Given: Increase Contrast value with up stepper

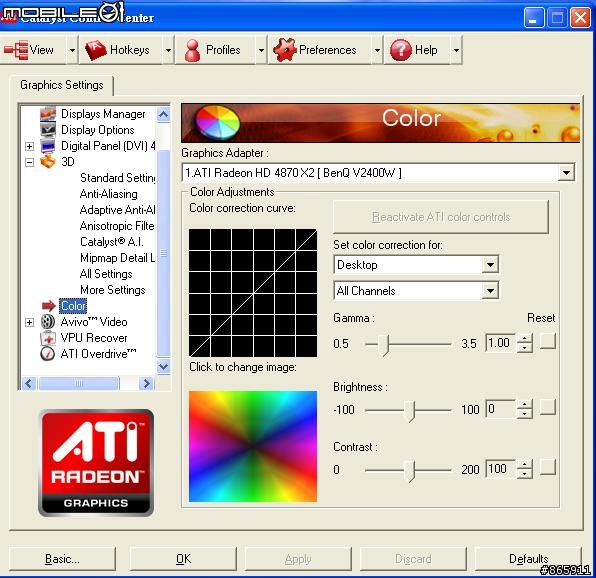Looking at the screenshot, I should click(x=525, y=464).
